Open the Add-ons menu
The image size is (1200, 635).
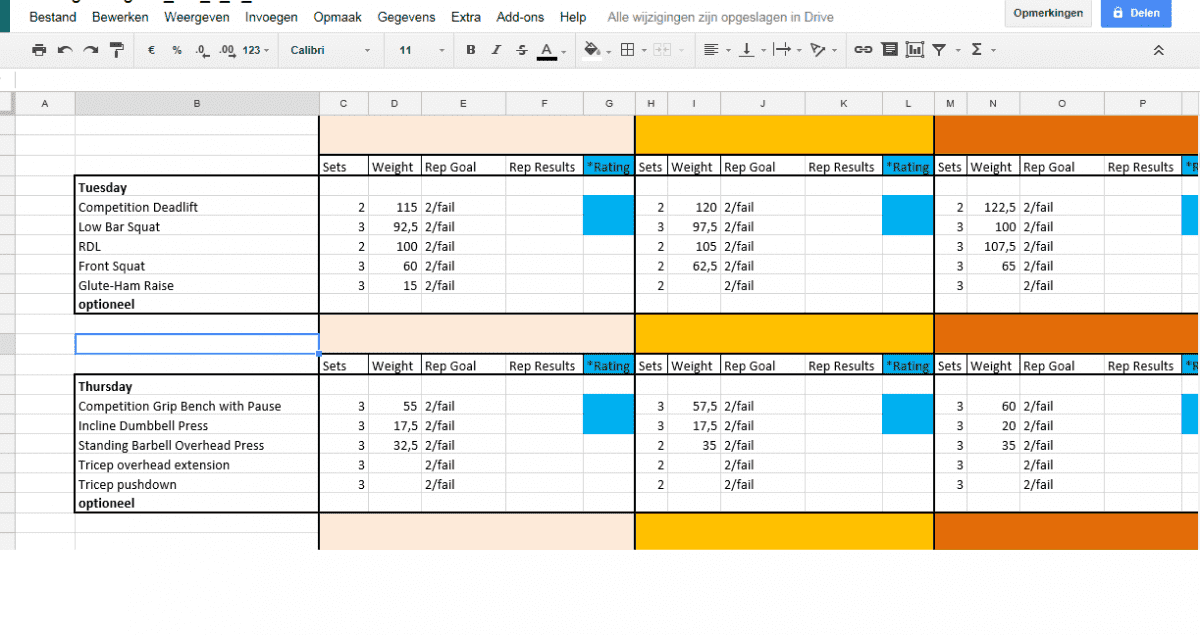520,17
